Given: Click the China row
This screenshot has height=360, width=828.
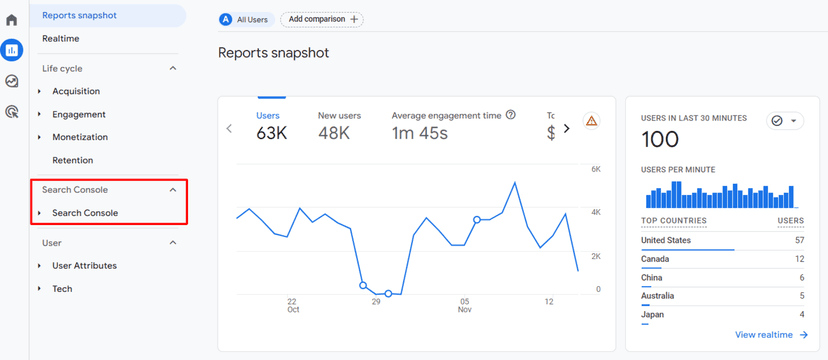Looking at the screenshot, I should click(x=722, y=278).
